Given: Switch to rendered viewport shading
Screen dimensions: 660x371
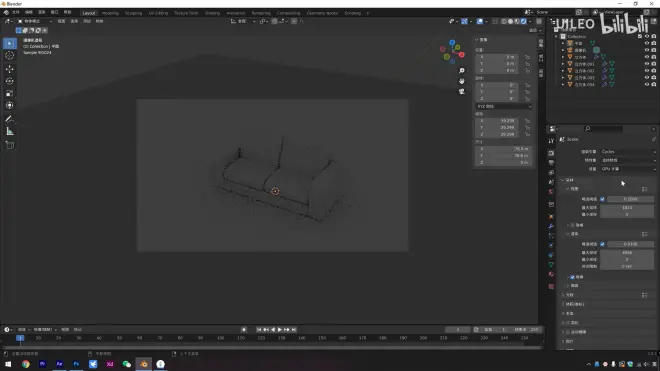Looking at the screenshot, I should (x=524, y=21).
